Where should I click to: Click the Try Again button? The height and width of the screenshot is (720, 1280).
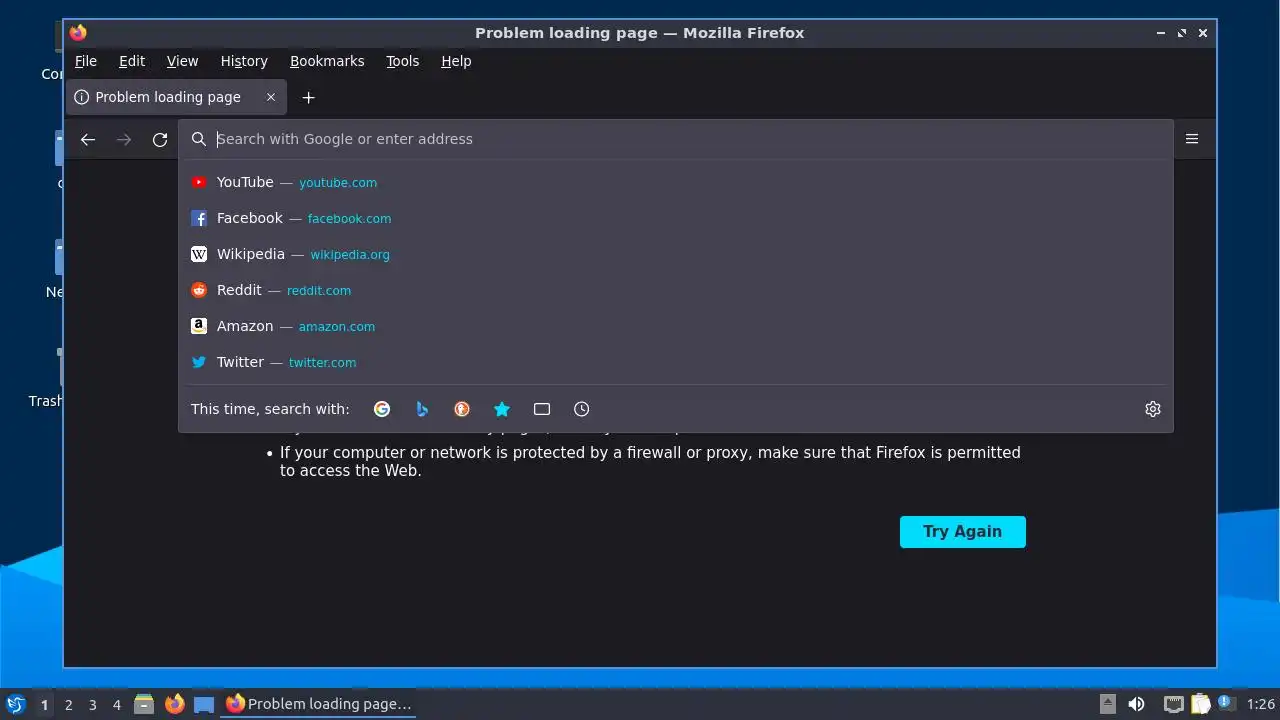[x=963, y=532]
